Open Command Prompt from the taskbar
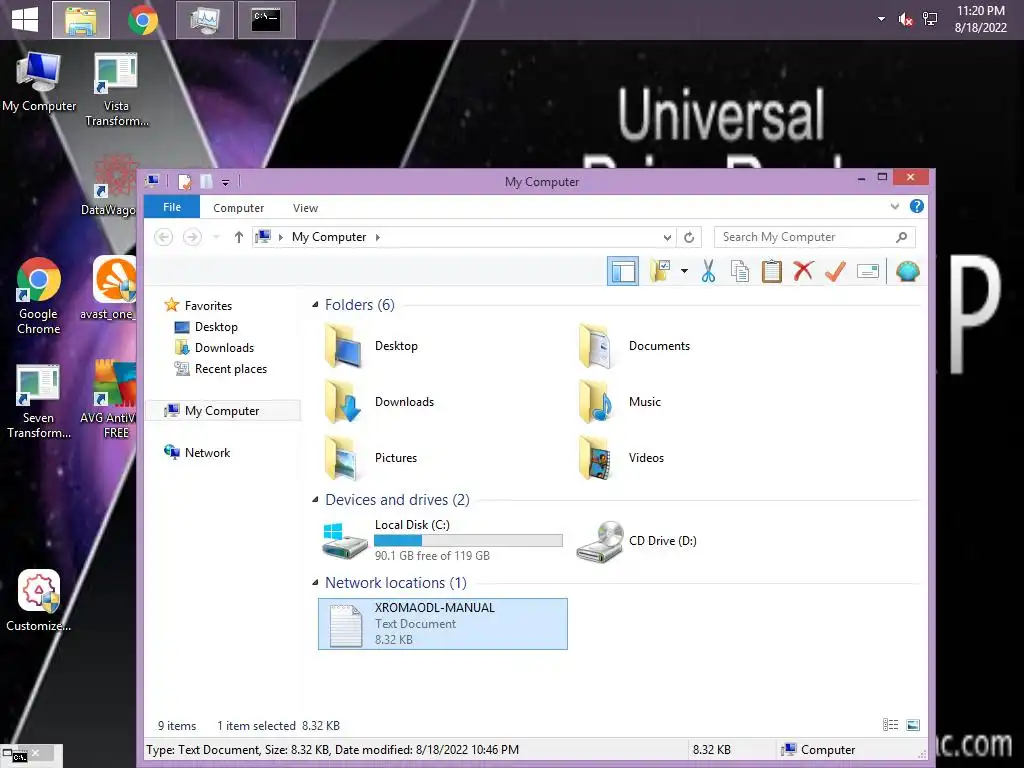This screenshot has width=1024, height=768. coord(266,20)
